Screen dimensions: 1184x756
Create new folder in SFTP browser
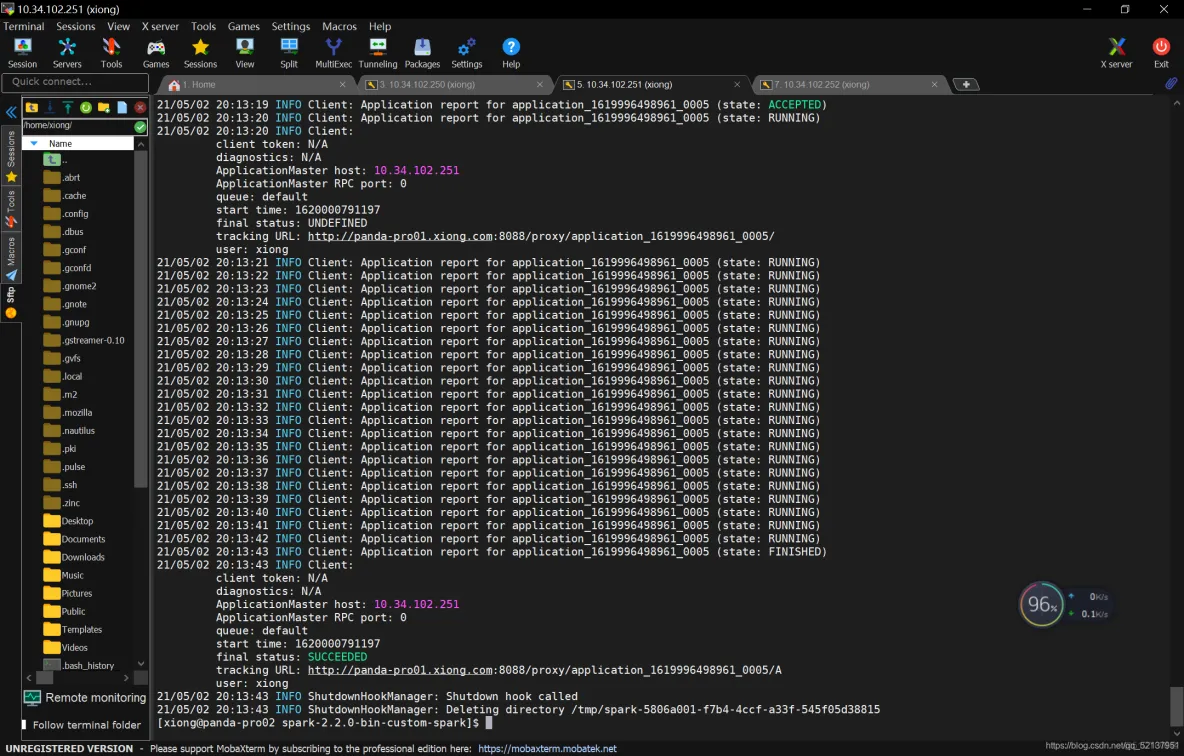point(104,107)
